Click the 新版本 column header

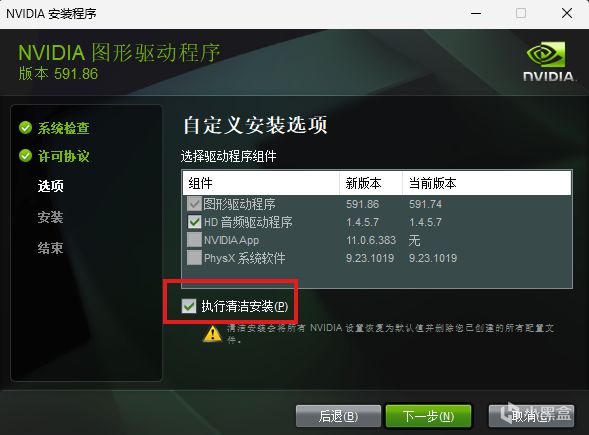click(x=371, y=183)
